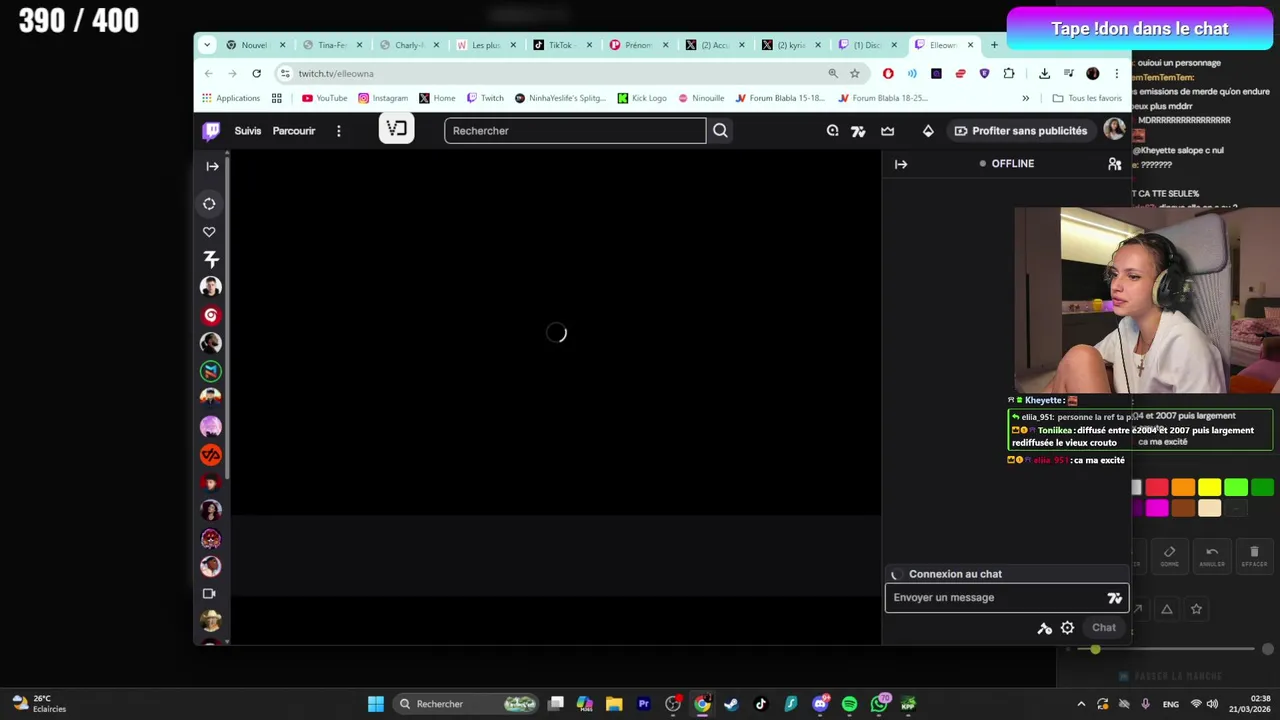Open the Ninouille bookmark
Image resolution: width=1280 pixels, height=720 pixels.
click(701, 98)
